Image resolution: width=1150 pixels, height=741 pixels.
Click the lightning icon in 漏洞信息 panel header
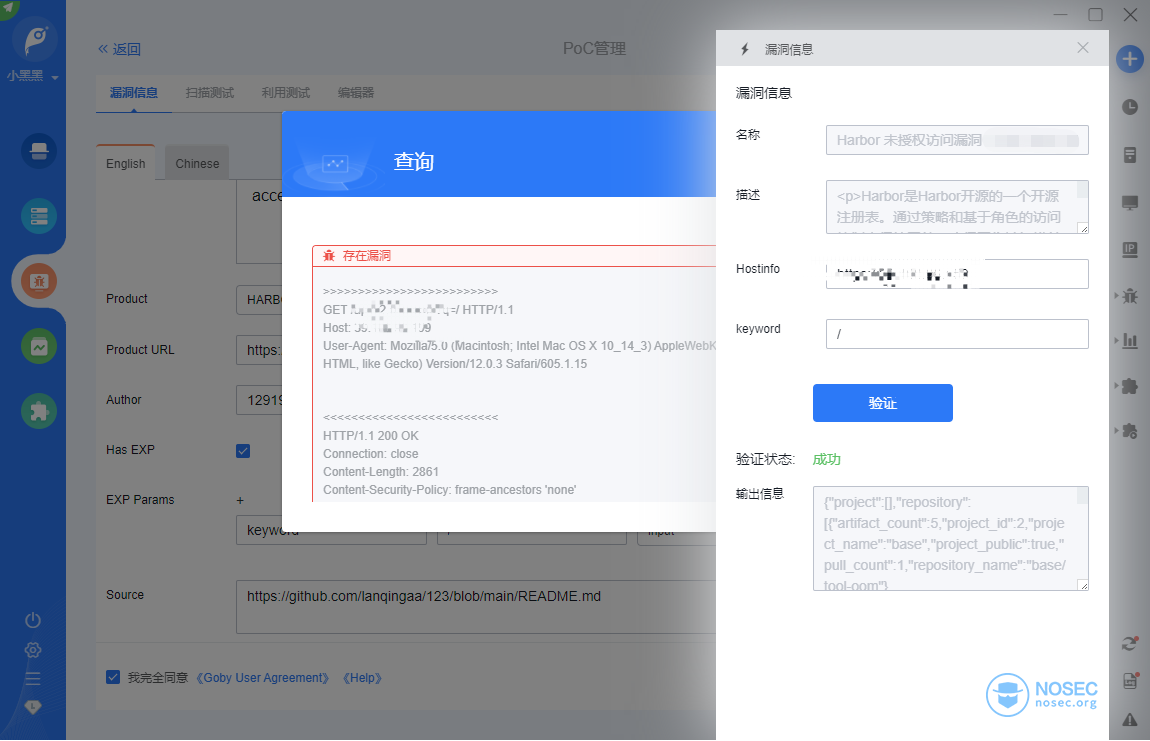pos(744,49)
